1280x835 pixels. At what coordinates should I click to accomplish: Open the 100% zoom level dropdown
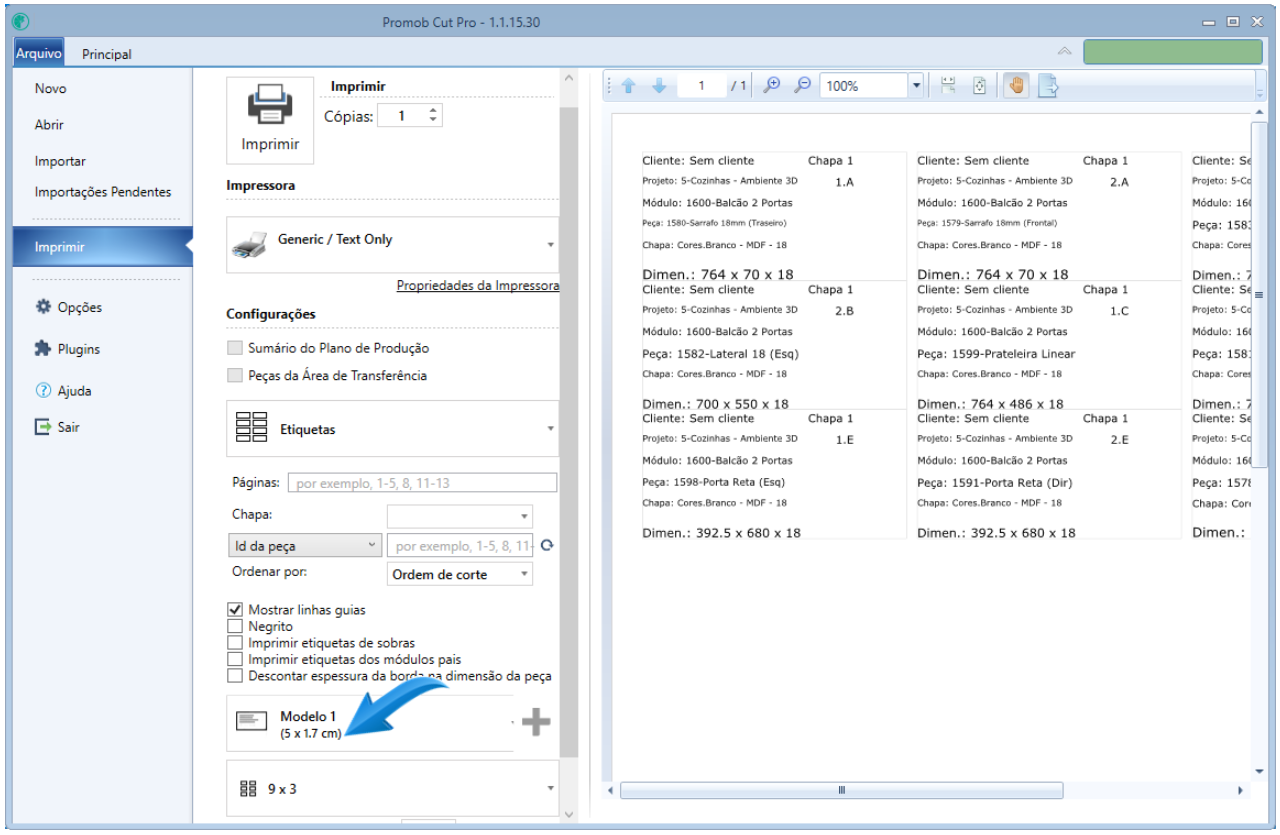tap(916, 86)
